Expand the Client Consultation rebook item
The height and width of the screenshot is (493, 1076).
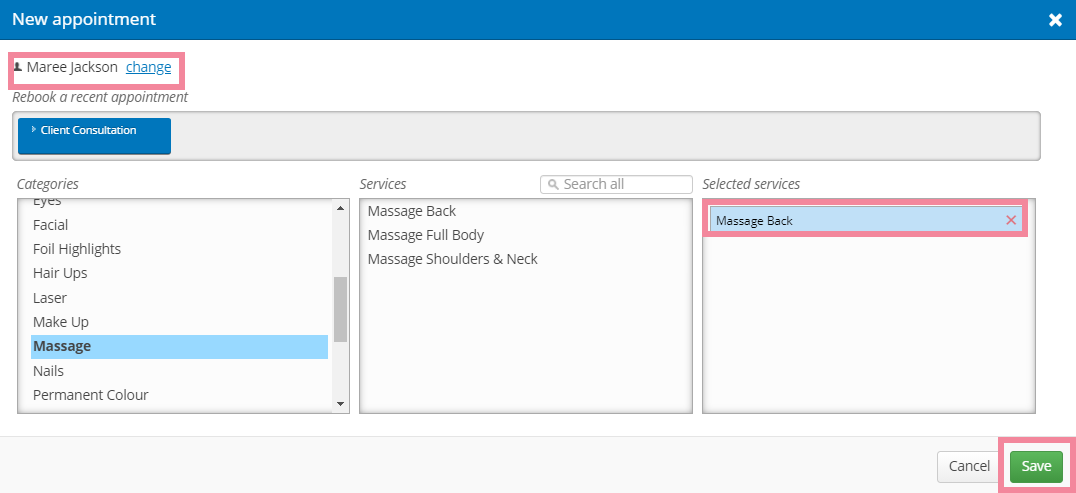click(x=94, y=136)
